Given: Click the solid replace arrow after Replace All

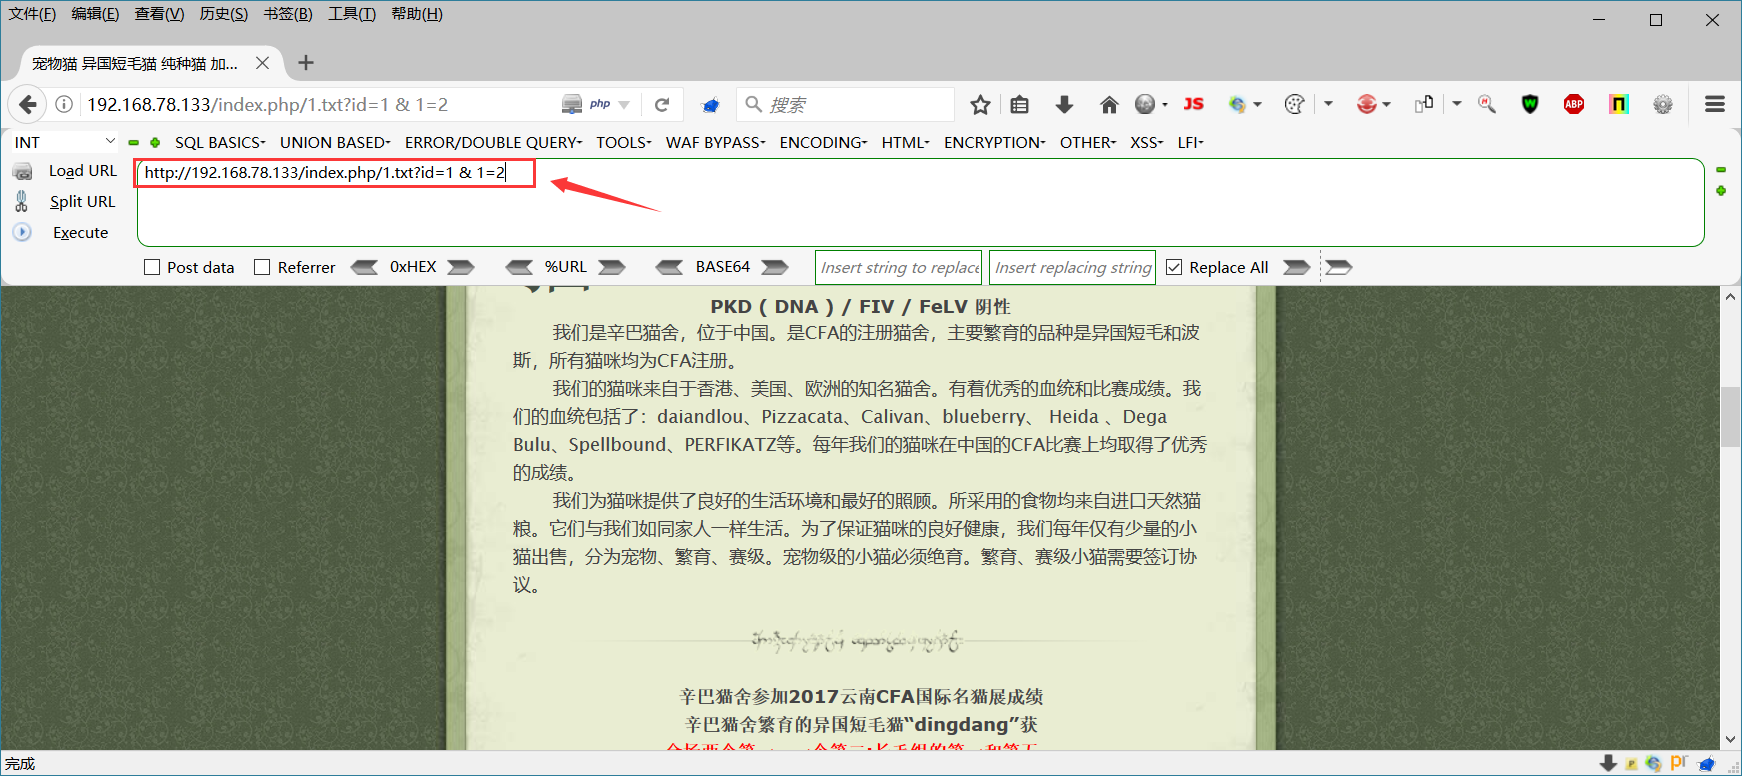Looking at the screenshot, I should (x=1297, y=267).
